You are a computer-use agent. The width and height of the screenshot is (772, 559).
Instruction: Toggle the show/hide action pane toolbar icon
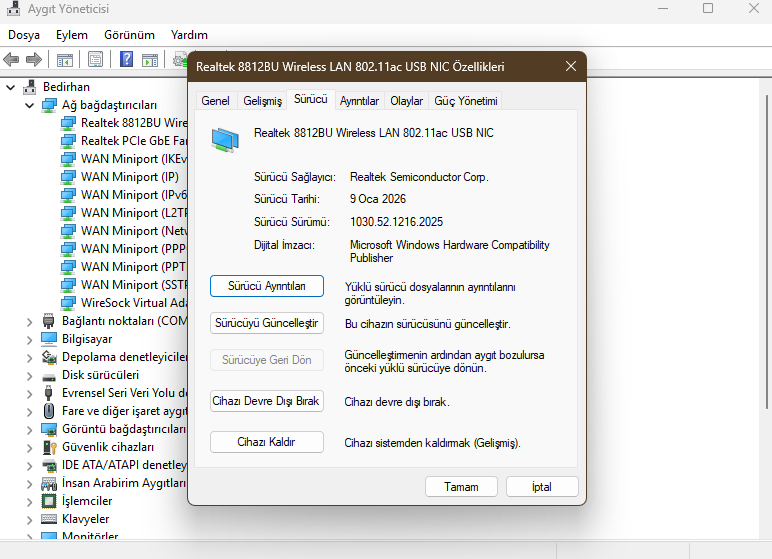coord(150,60)
